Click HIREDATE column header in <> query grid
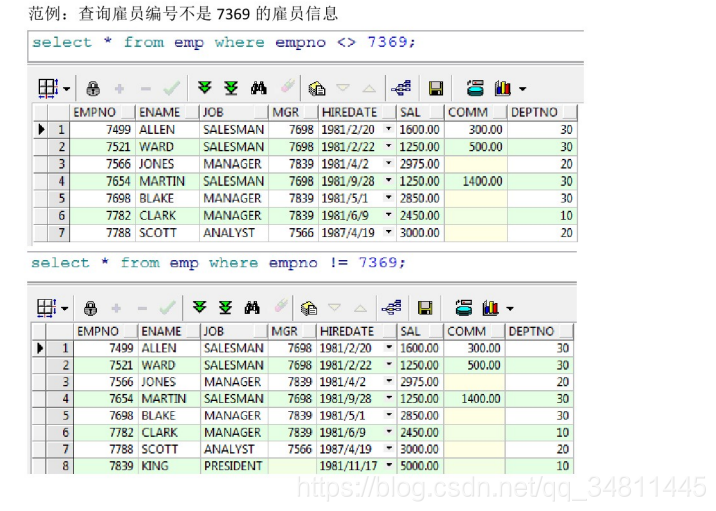This screenshot has width=716, height=511. (x=357, y=112)
